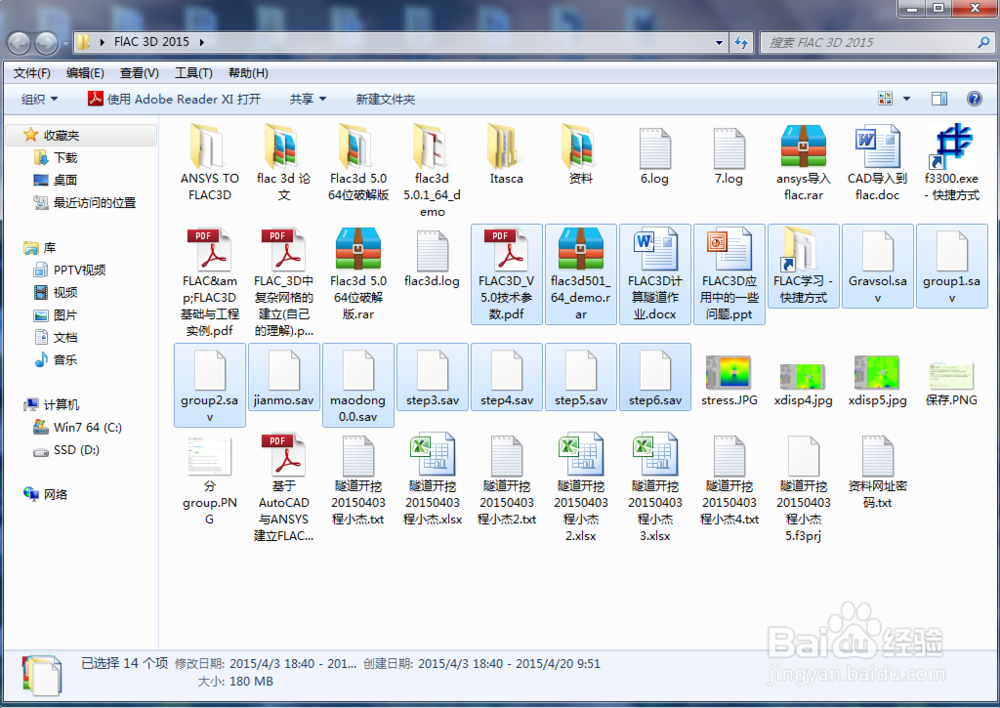This screenshot has height=708, width=1000.
Task: Select the f3300.exe shortcut icon
Action: click(x=952, y=147)
